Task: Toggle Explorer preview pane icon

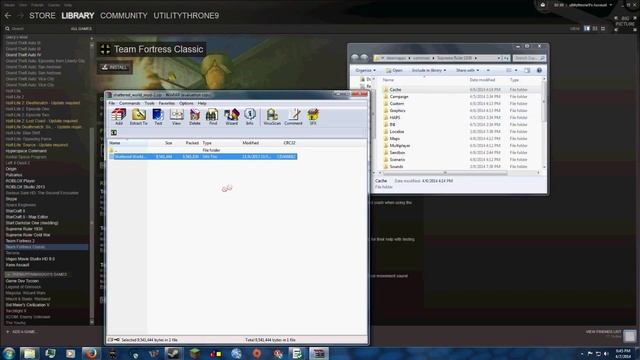Action: tap(527, 71)
